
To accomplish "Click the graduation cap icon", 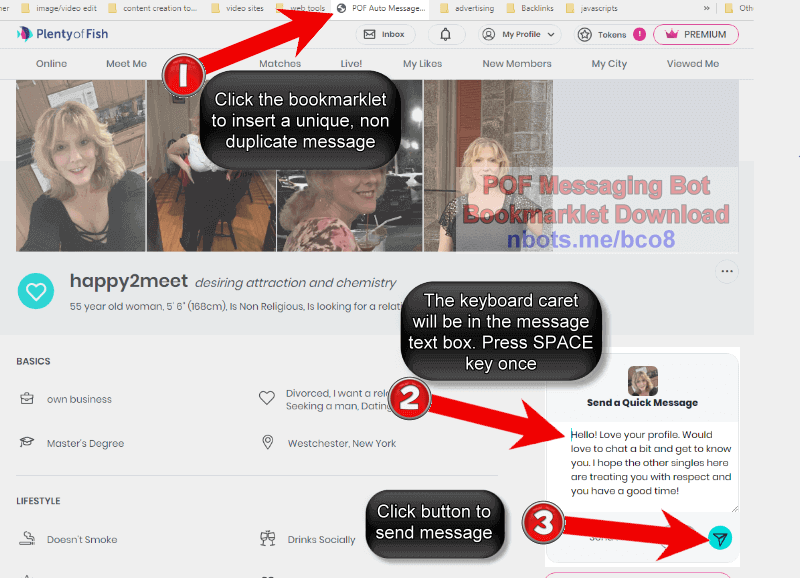I will click(27, 442).
